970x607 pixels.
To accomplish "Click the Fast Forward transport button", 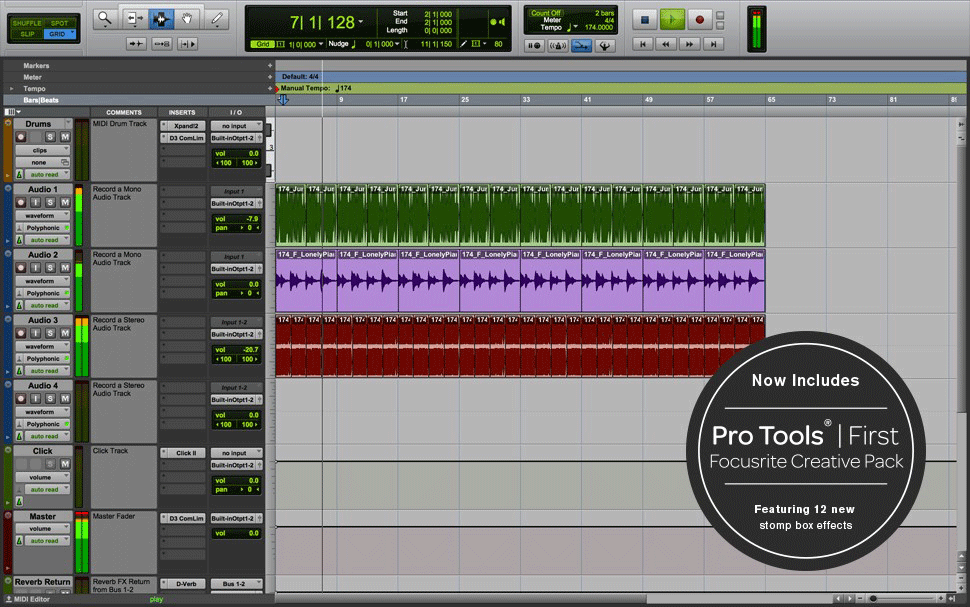I will coord(689,44).
